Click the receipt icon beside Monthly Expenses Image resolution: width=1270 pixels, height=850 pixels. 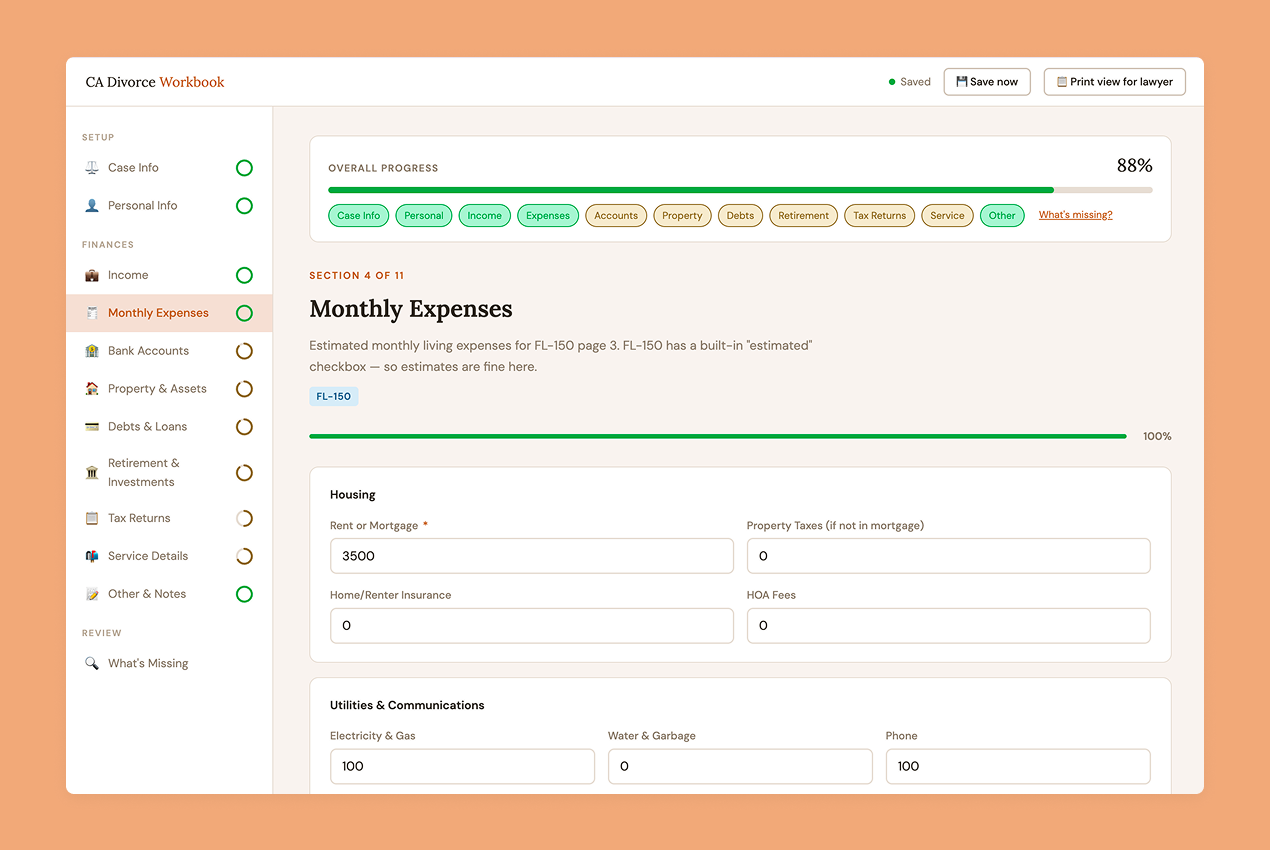[92, 313]
